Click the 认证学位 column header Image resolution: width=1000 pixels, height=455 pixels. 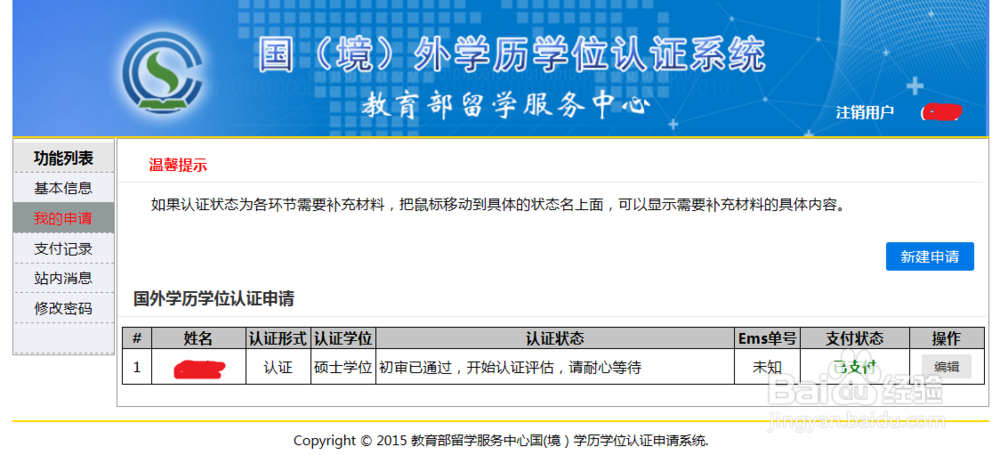coord(343,338)
